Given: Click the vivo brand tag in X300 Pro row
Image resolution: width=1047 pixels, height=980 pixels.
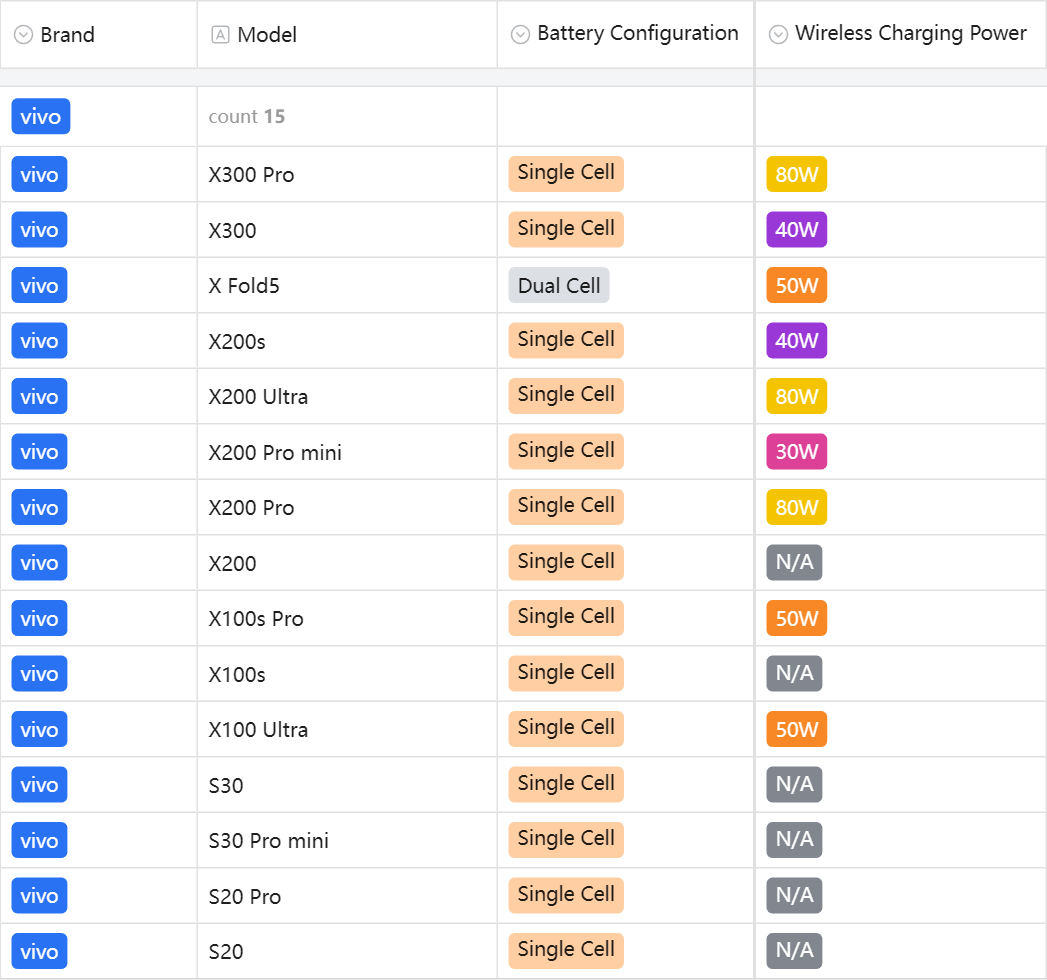Looking at the screenshot, I should pyautogui.click(x=39, y=174).
